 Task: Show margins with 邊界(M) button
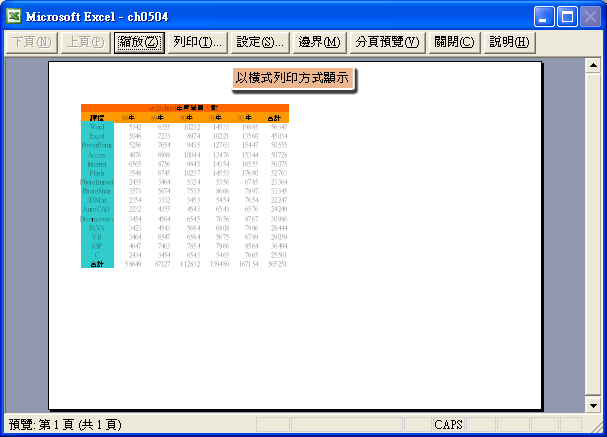[320, 42]
